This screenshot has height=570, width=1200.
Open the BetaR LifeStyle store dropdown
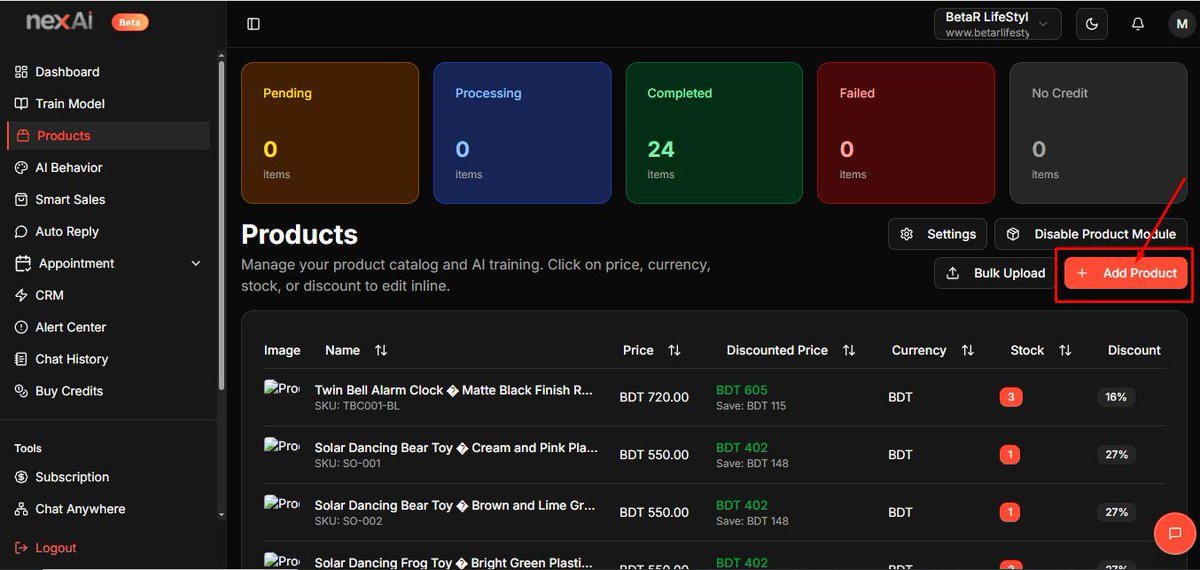(997, 24)
